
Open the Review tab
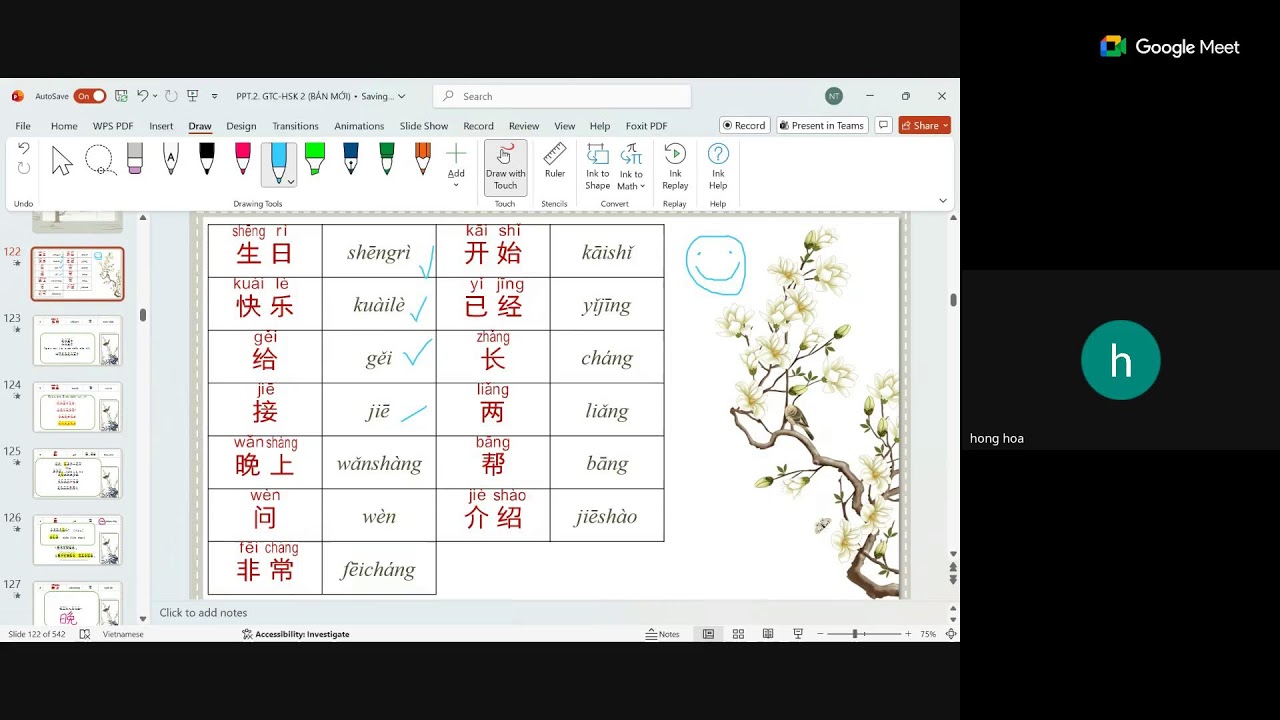(524, 126)
